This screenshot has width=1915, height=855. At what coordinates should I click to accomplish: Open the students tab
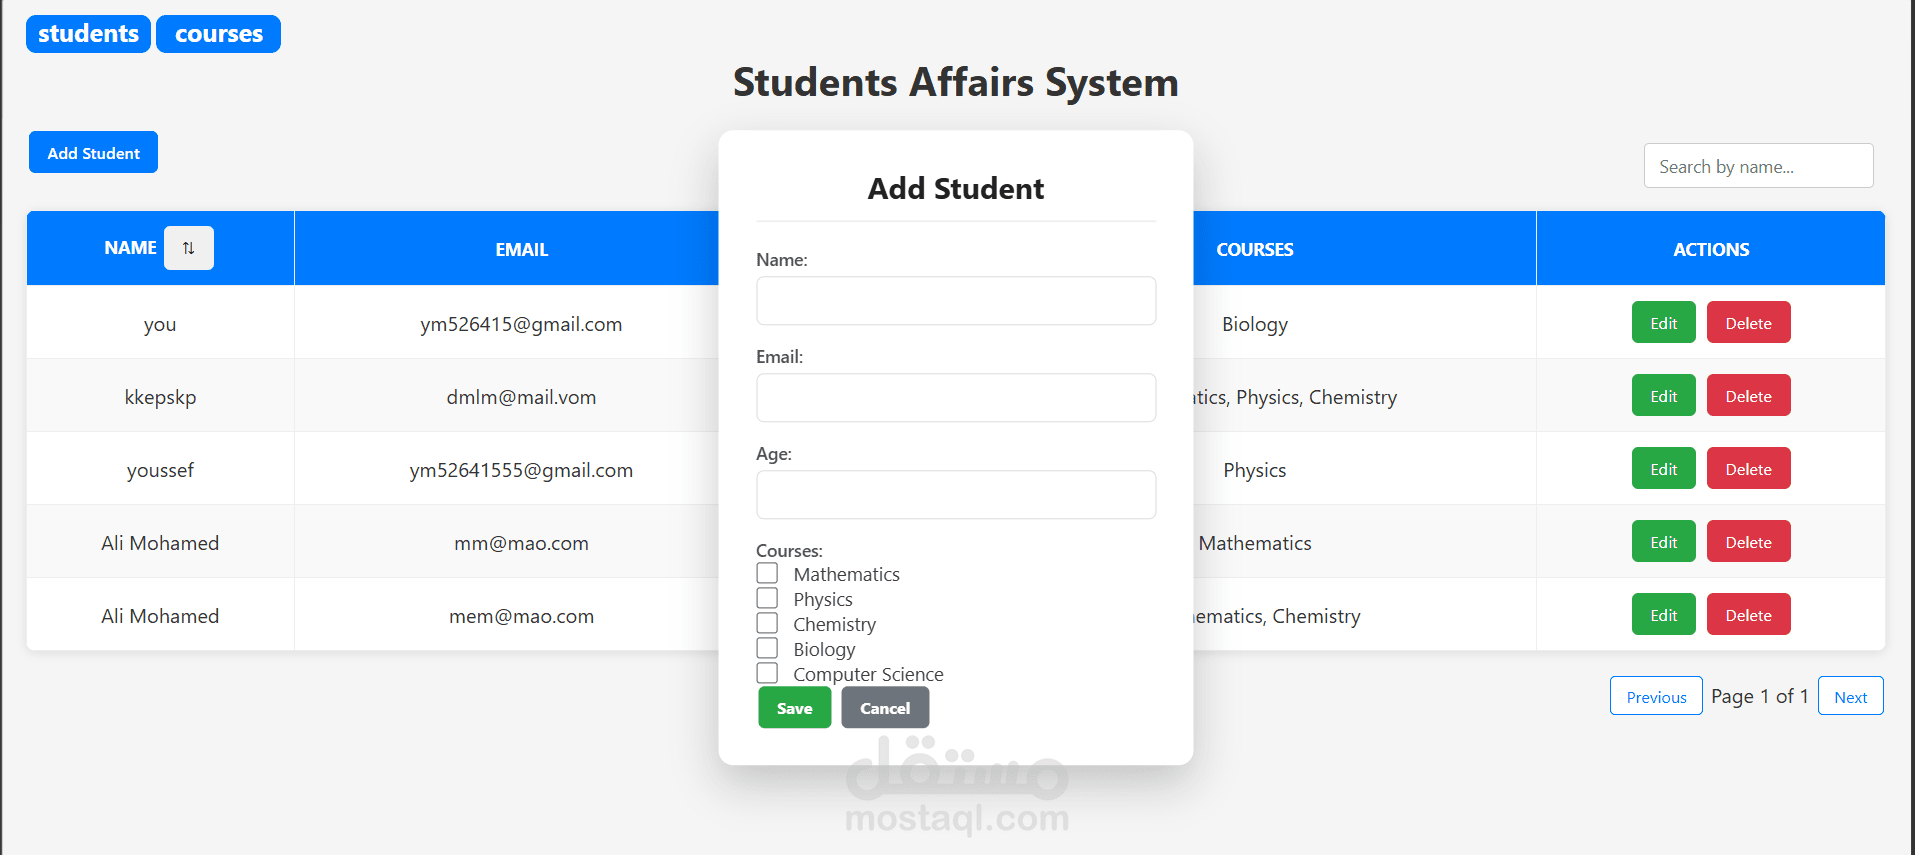(x=88, y=34)
